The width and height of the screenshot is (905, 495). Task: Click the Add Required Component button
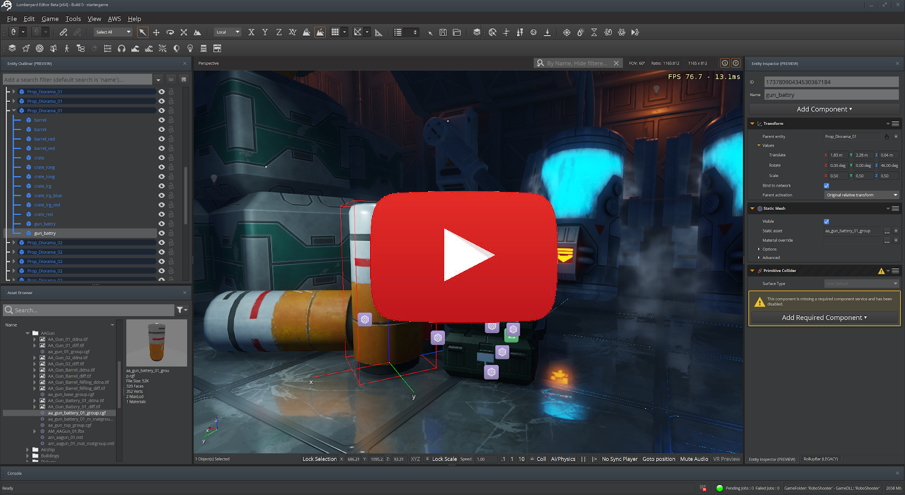824,317
